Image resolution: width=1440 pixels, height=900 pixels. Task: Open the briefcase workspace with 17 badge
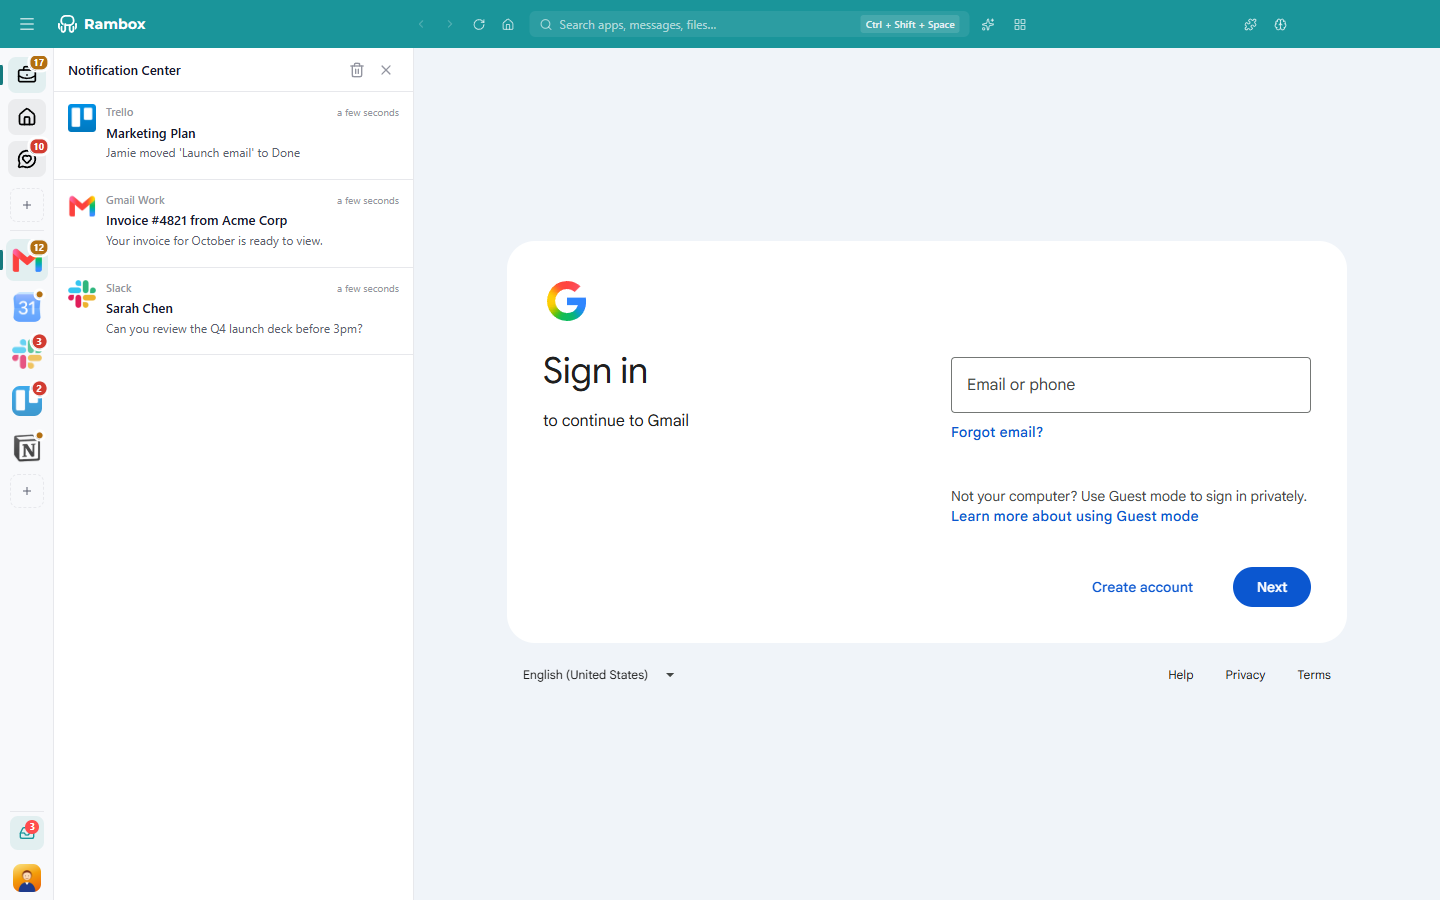(27, 74)
